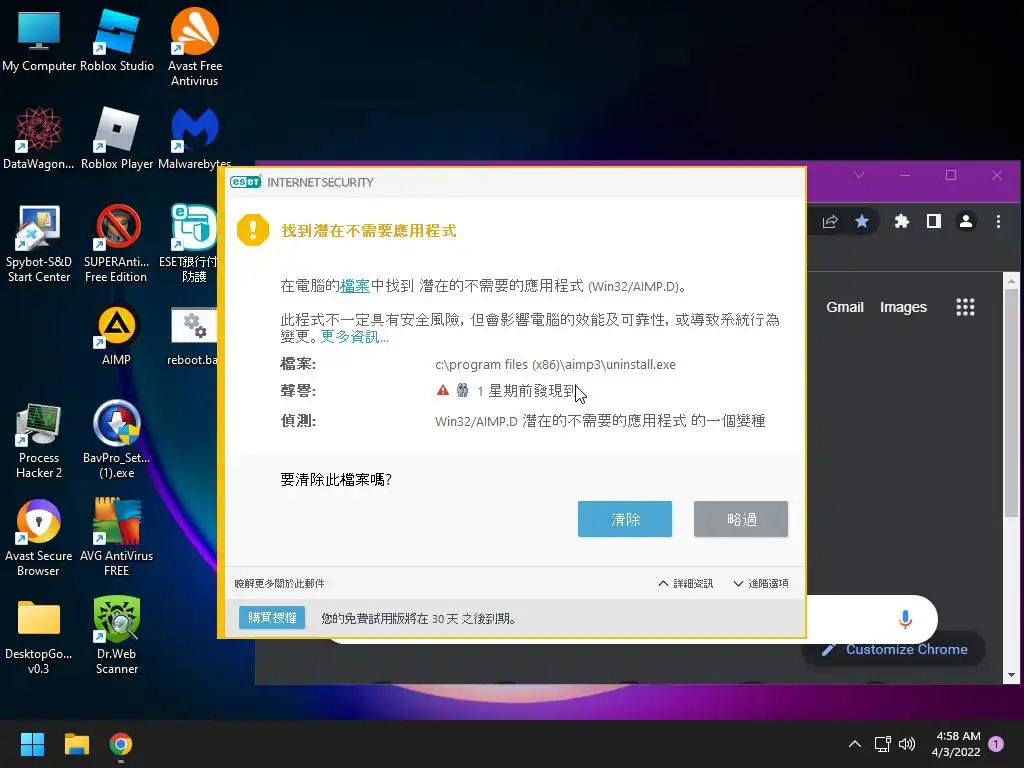
Task: Switch to Chrome on taskbar
Action: (x=121, y=744)
